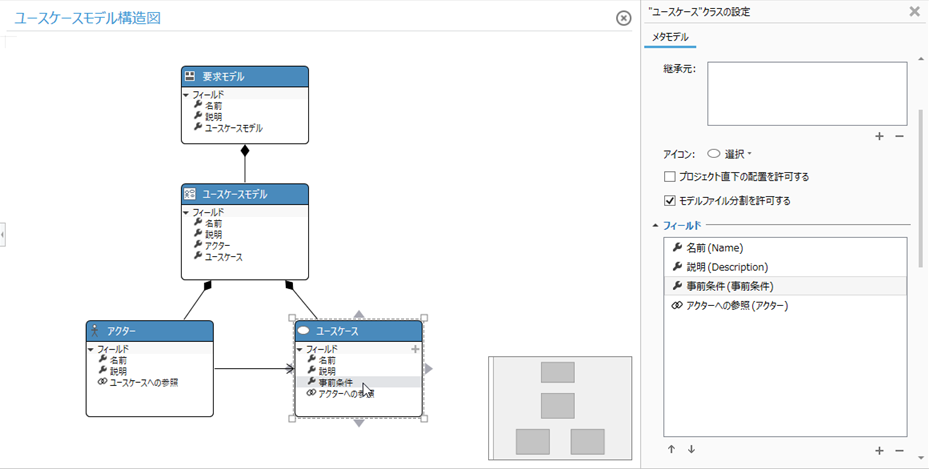The width and height of the screenshot is (929, 469).
Task: Enable プロジェクト直下の配置を許可する checkbox
Action: (x=670, y=177)
